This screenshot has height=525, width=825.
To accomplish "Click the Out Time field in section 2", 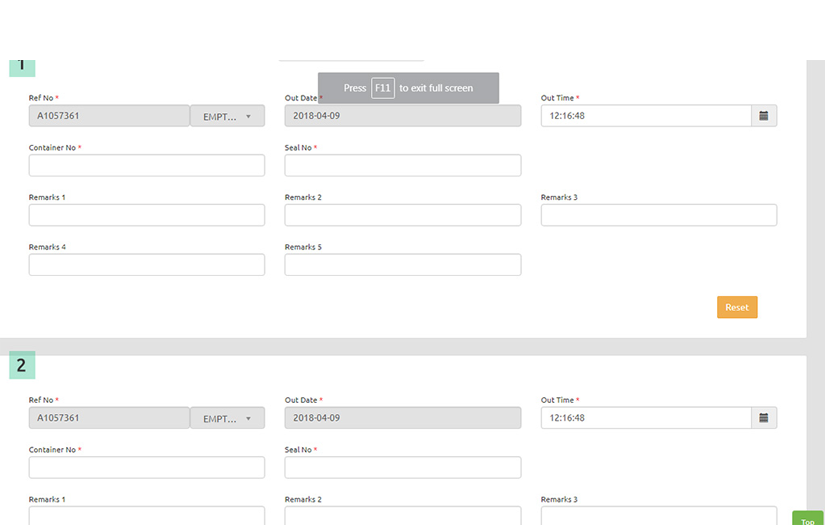I will tap(646, 418).
